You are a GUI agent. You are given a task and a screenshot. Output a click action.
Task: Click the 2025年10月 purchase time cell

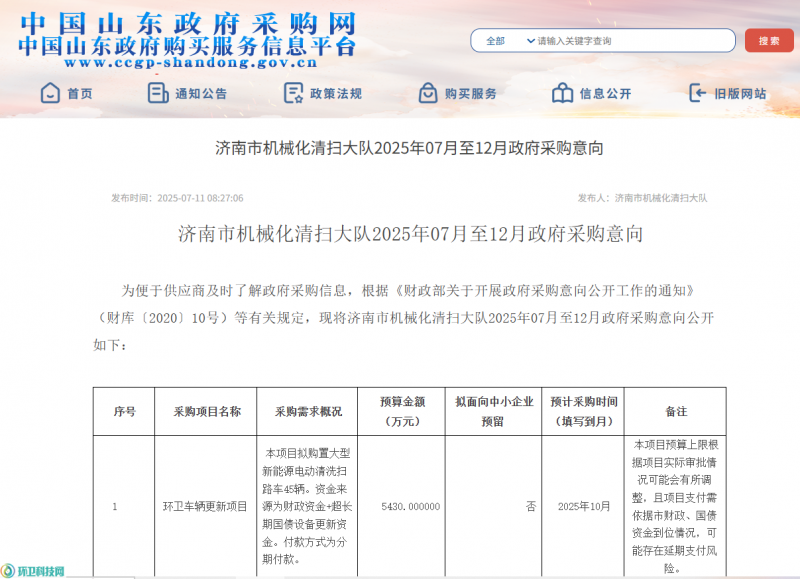click(584, 507)
